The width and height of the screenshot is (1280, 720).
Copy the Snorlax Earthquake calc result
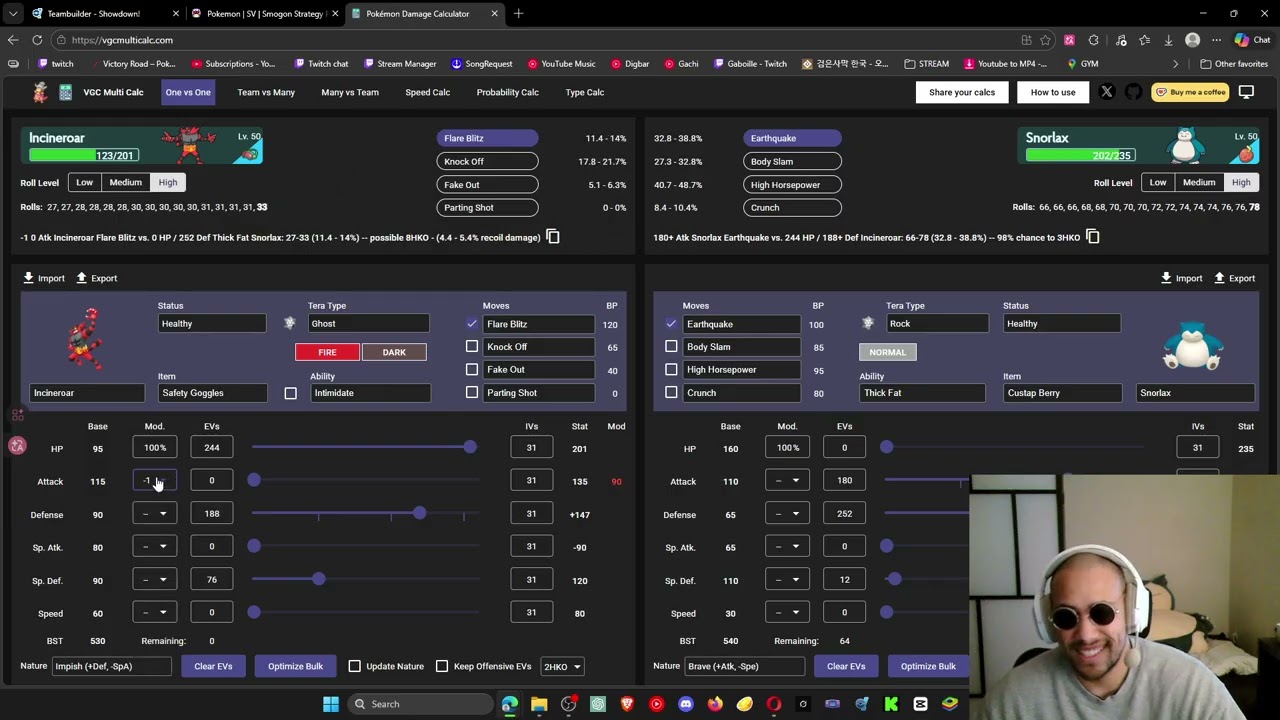click(1092, 237)
